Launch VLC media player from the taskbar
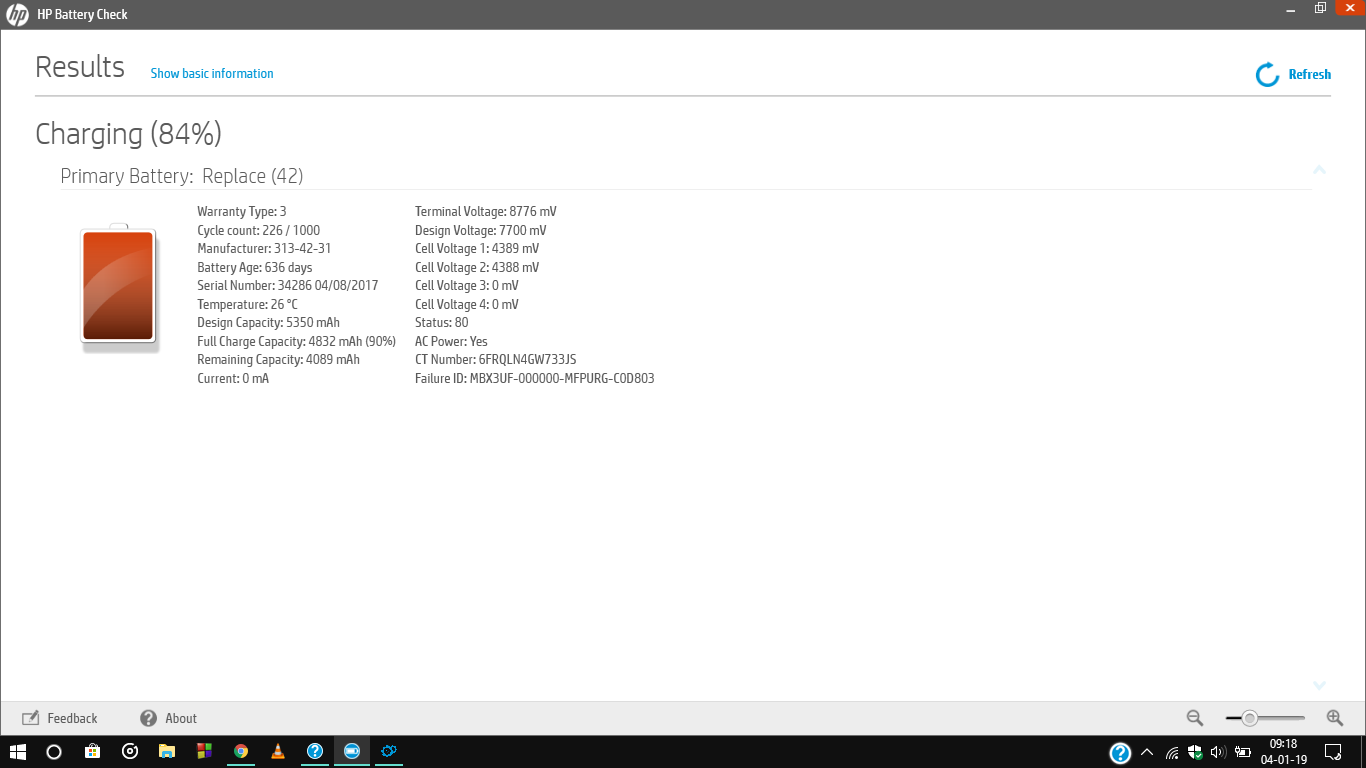Screen dimensions: 1366x768 coord(277,751)
